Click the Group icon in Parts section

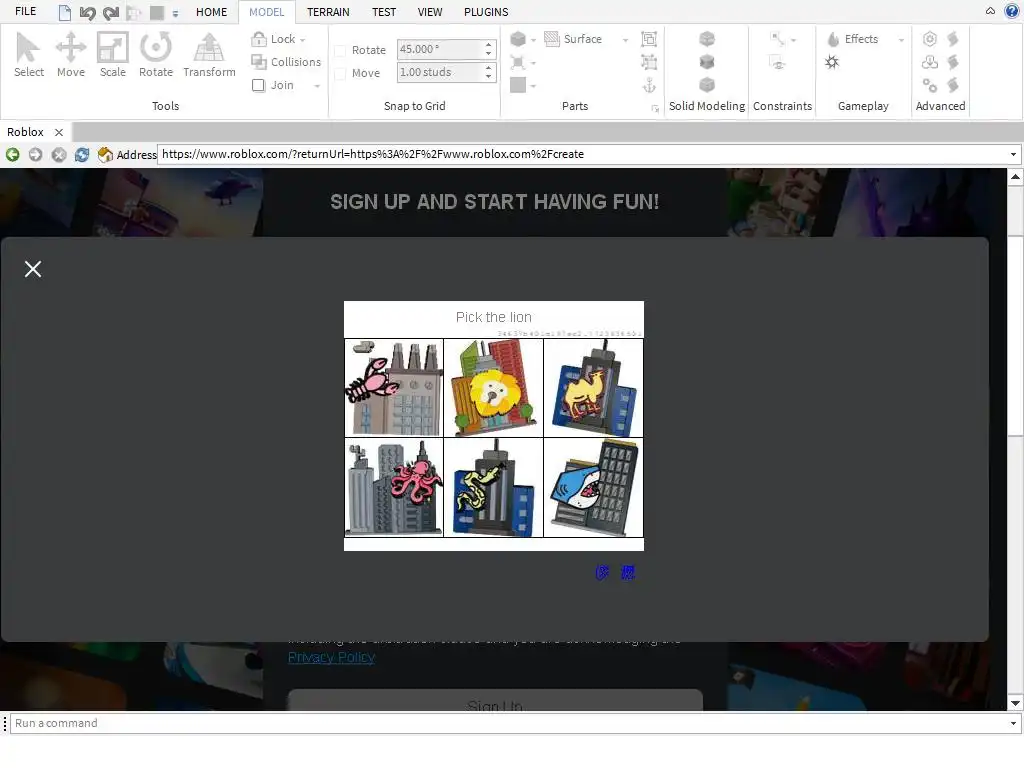click(x=649, y=39)
